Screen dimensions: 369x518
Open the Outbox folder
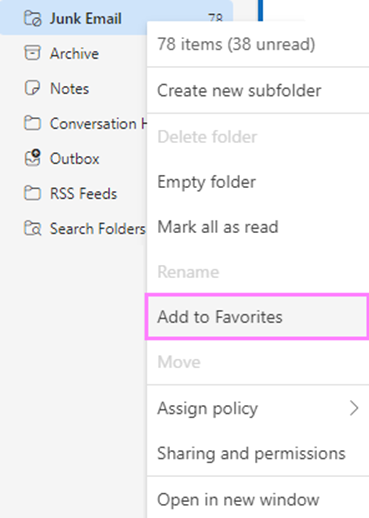click(x=73, y=158)
